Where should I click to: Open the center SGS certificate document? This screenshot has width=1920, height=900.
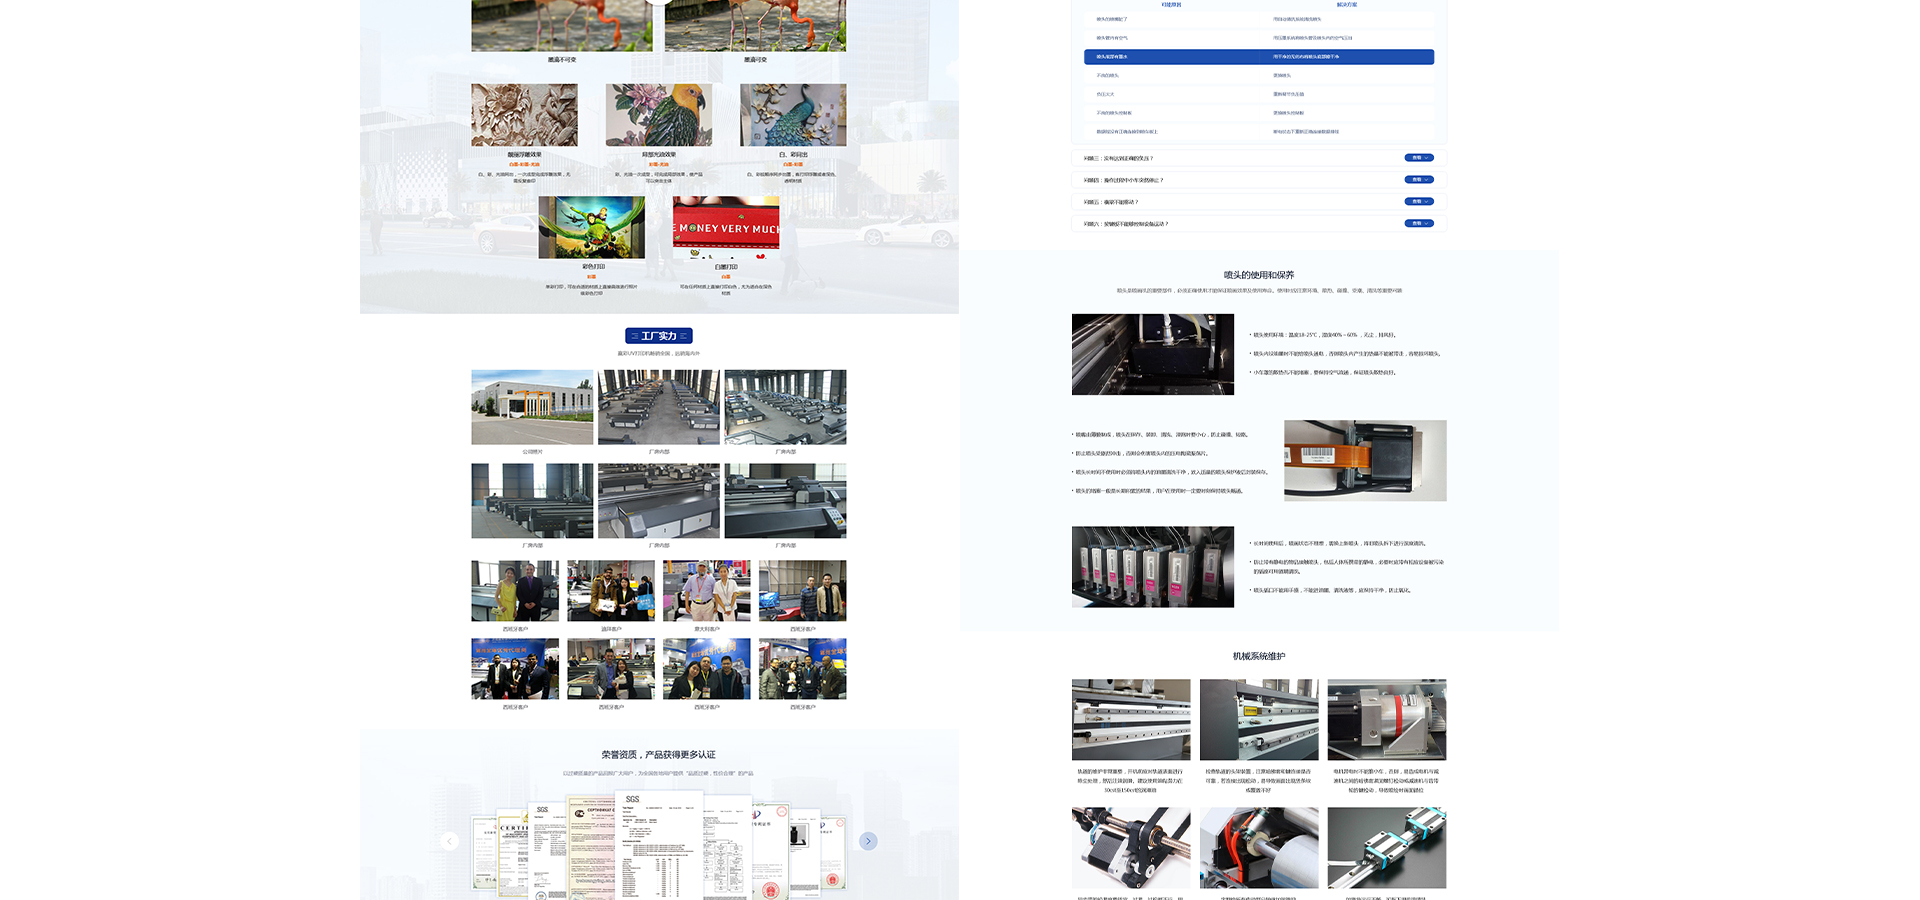(659, 845)
